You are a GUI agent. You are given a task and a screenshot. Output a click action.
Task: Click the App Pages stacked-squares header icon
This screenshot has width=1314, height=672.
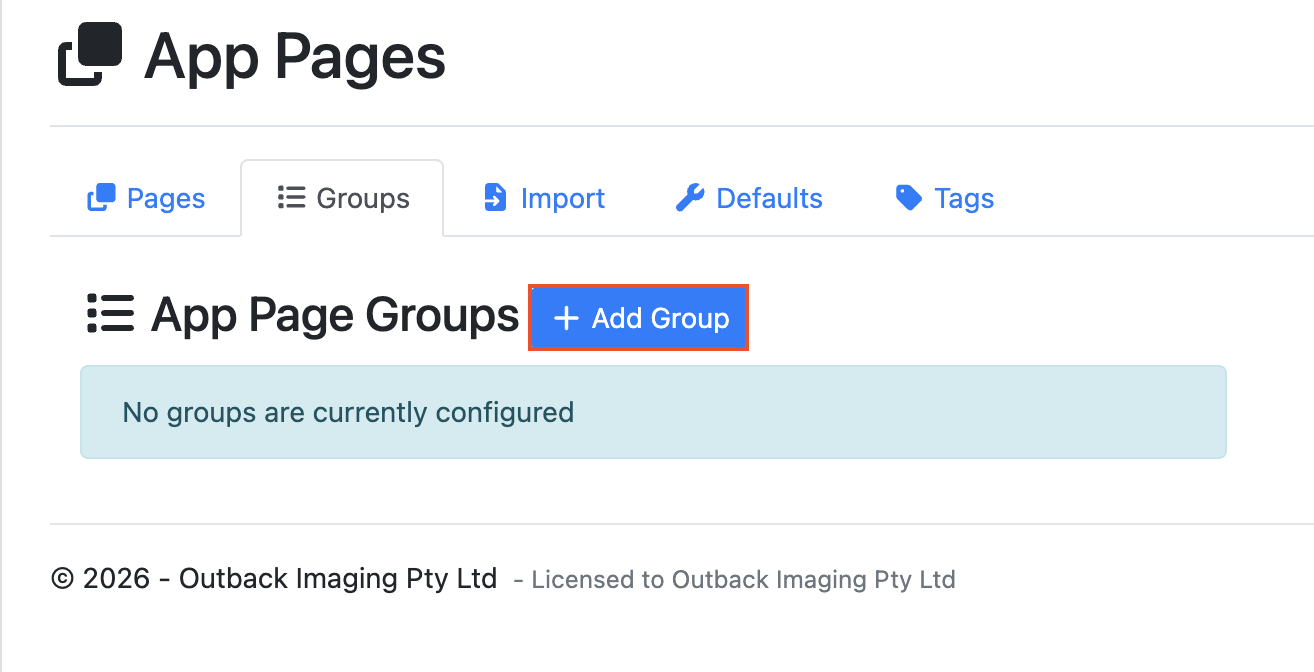tap(90, 55)
